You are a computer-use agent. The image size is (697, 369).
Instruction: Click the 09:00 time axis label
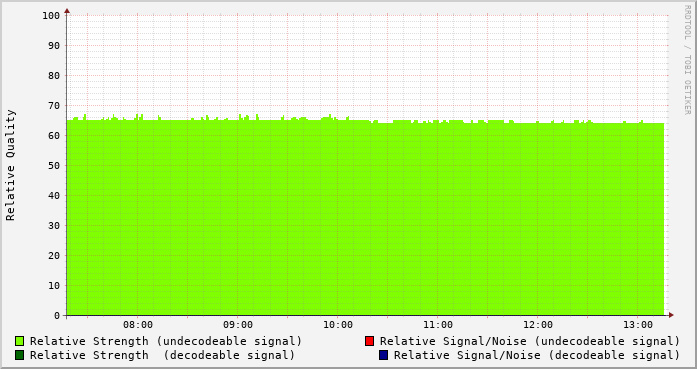pyautogui.click(x=238, y=325)
